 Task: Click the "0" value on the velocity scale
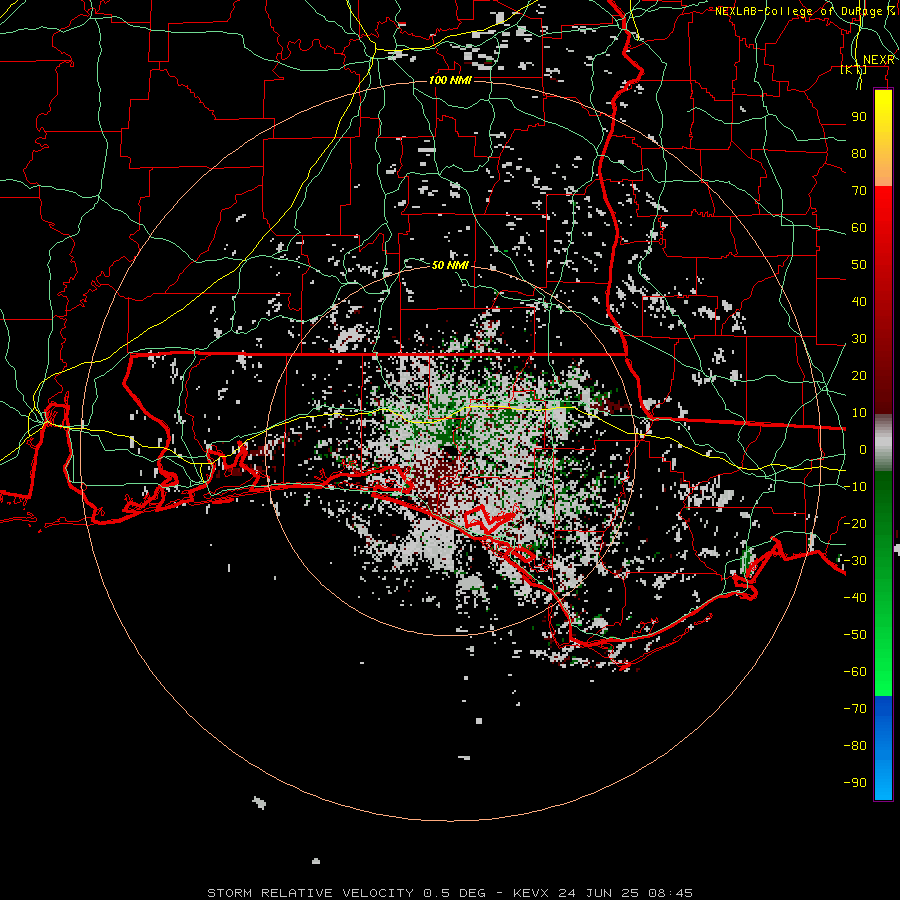[863, 449]
